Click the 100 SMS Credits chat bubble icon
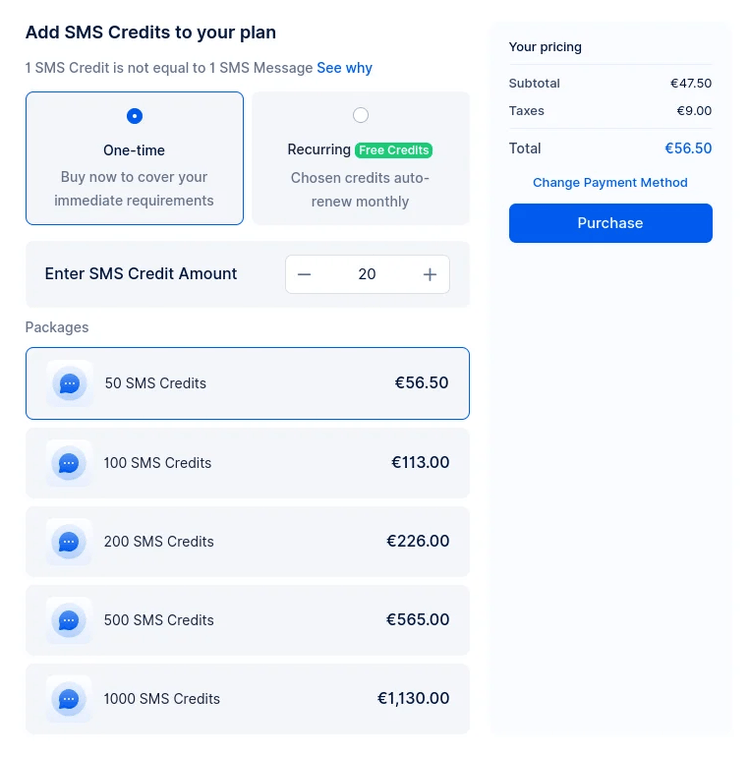This screenshot has height=757, width=750. [x=69, y=463]
